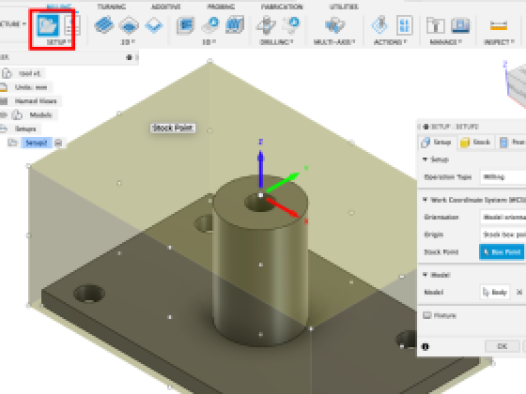Open the Orientation dropdown in Work Coordinate System
The height and width of the screenshot is (394, 526).
[503, 217]
